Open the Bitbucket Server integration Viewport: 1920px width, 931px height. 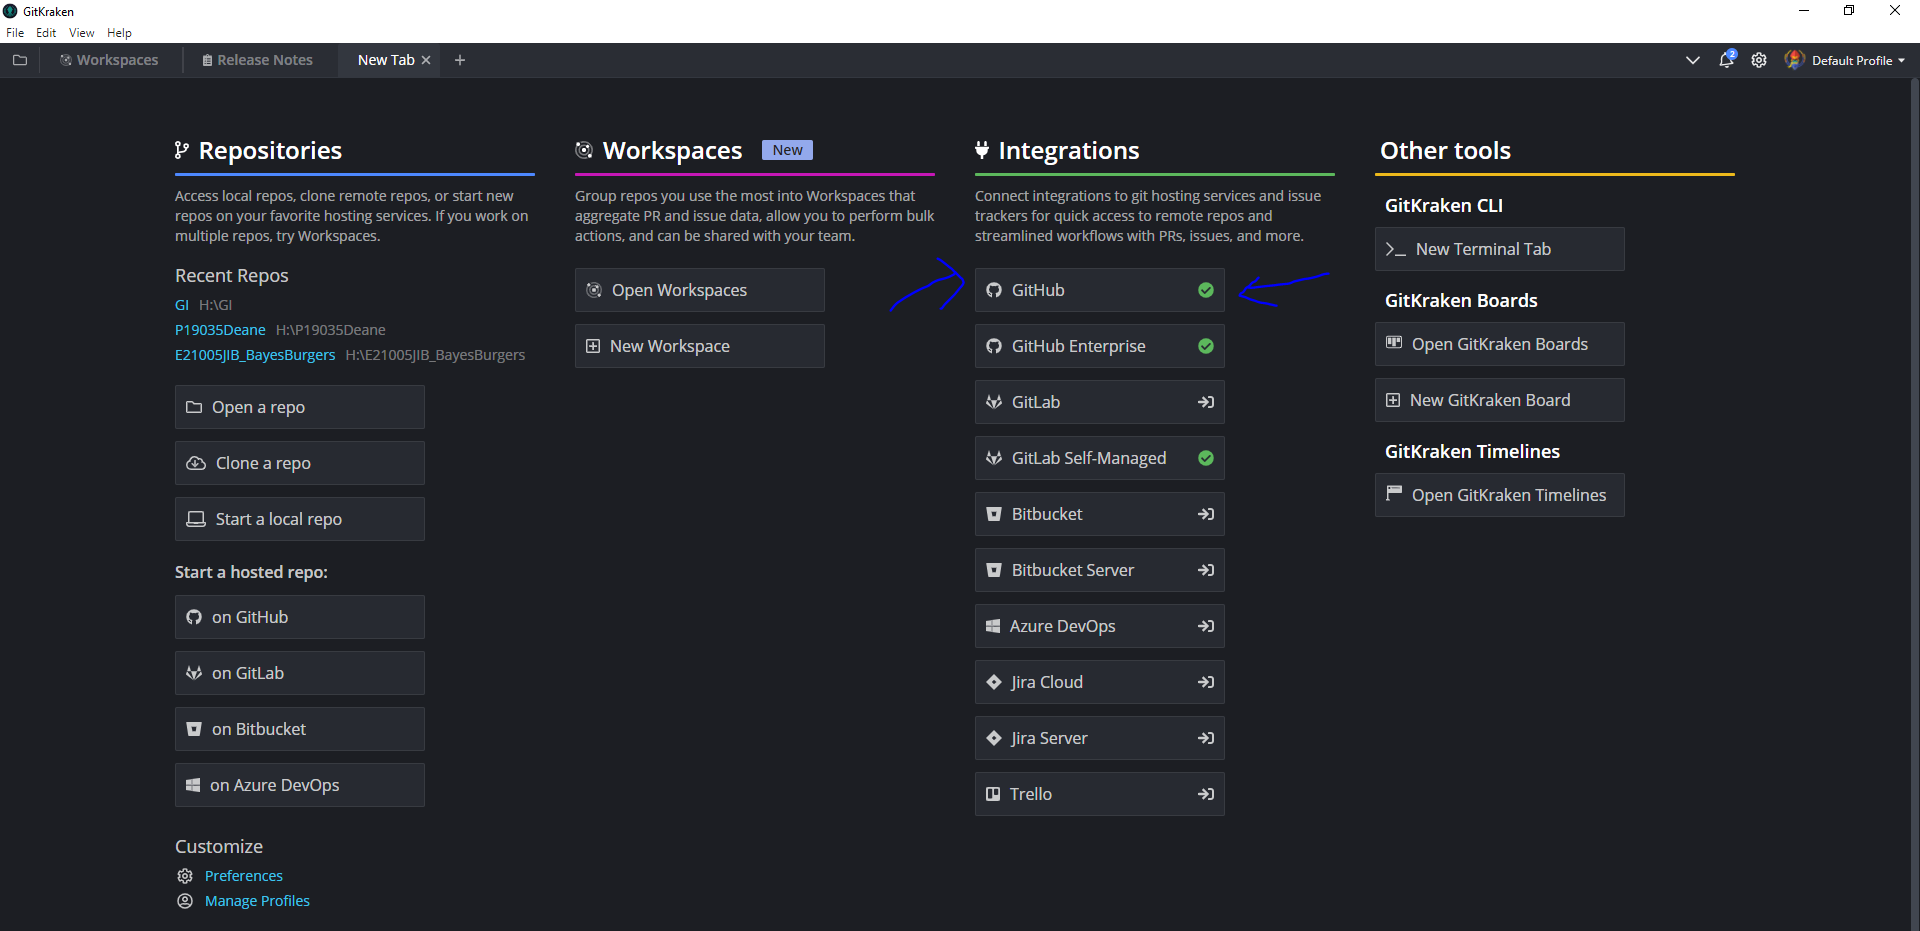point(1100,570)
